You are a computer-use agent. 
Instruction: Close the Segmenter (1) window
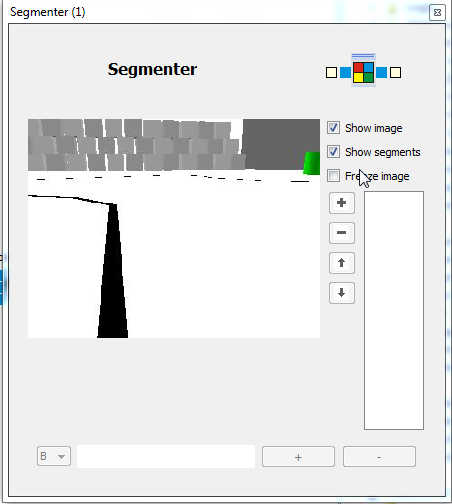[437, 12]
